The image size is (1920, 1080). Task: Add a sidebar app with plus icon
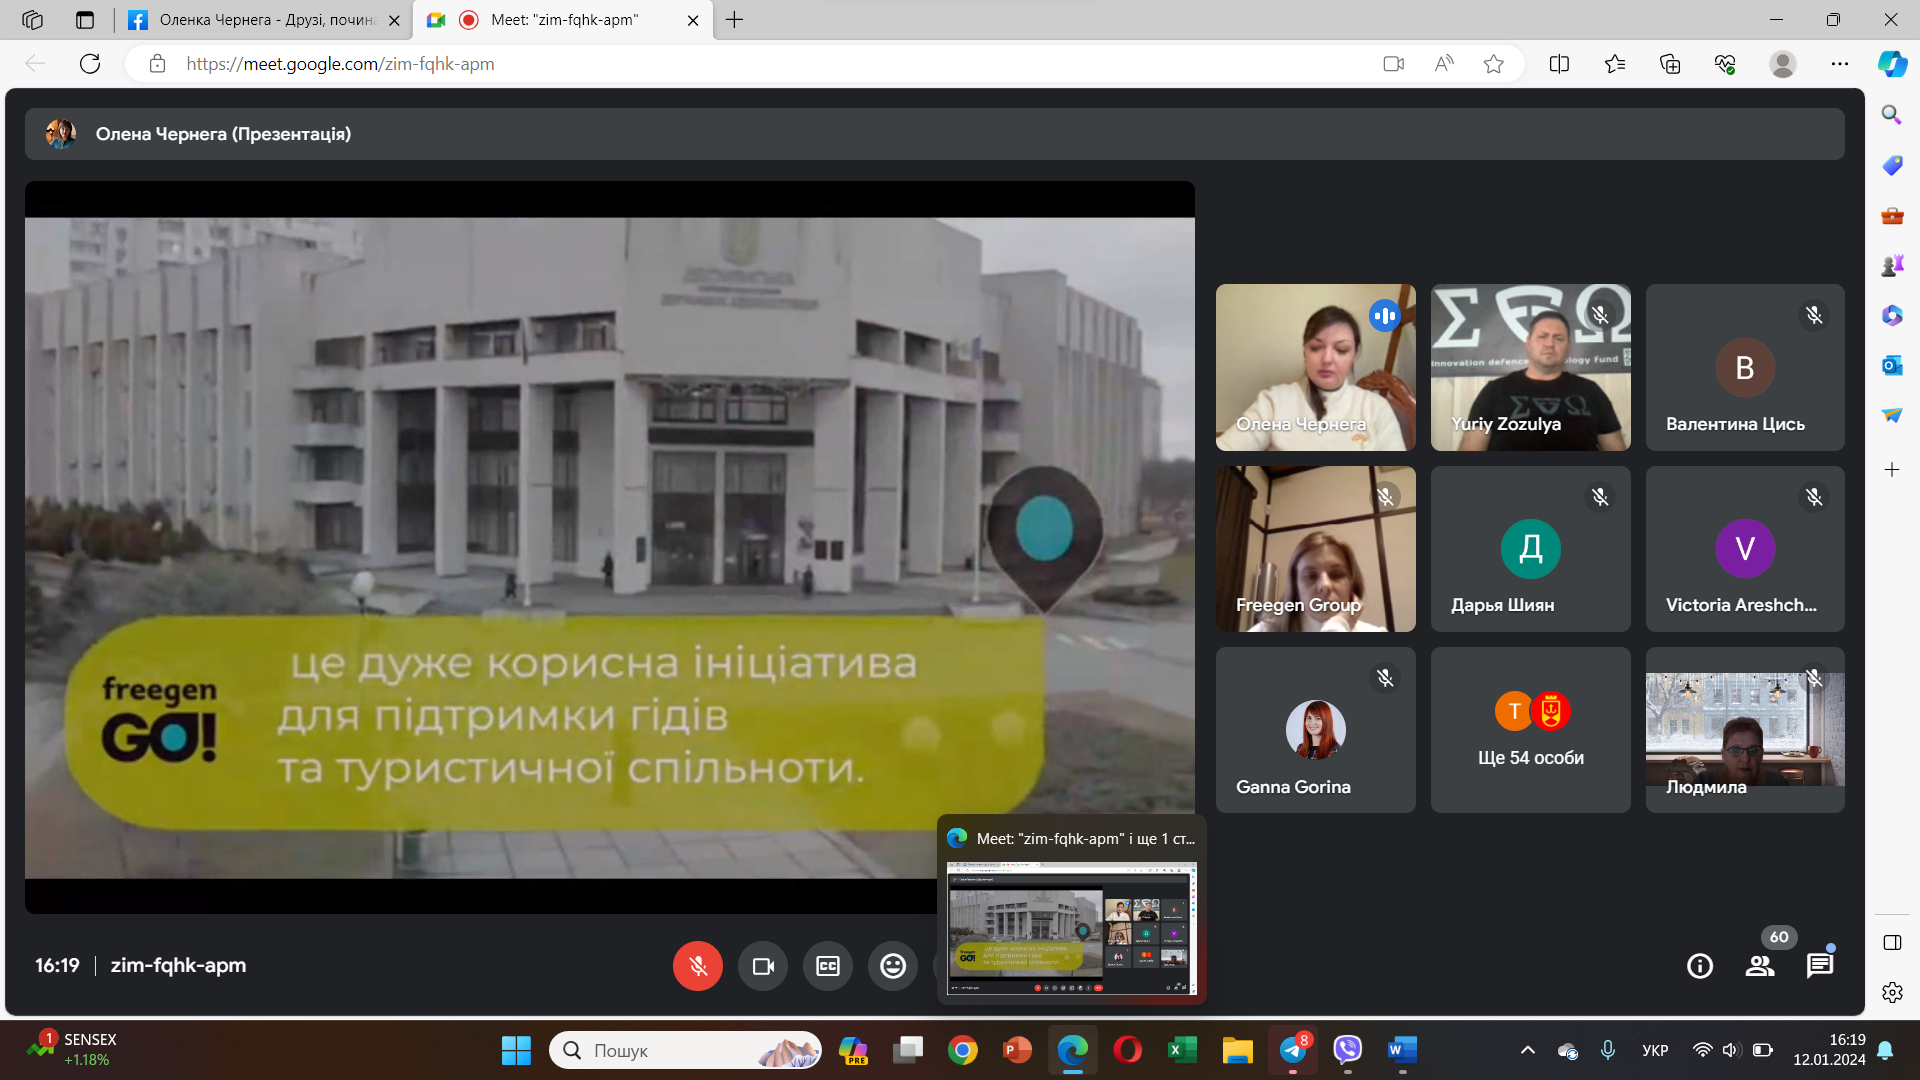pos(1892,469)
